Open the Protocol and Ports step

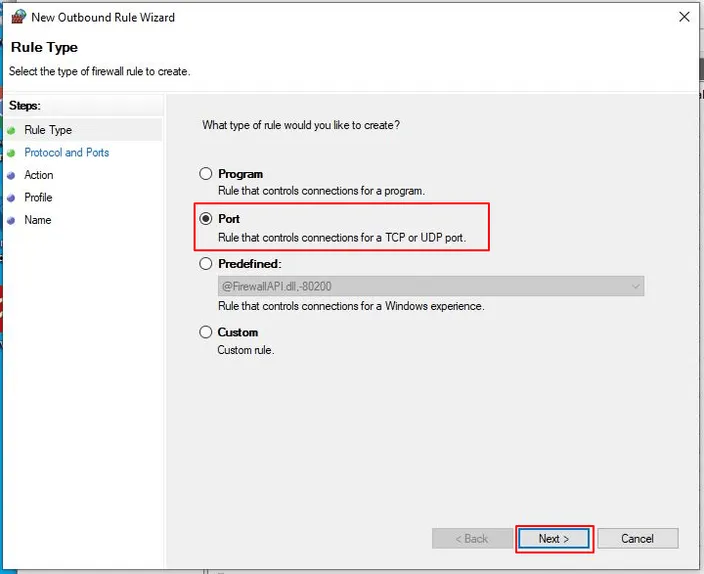click(66, 152)
